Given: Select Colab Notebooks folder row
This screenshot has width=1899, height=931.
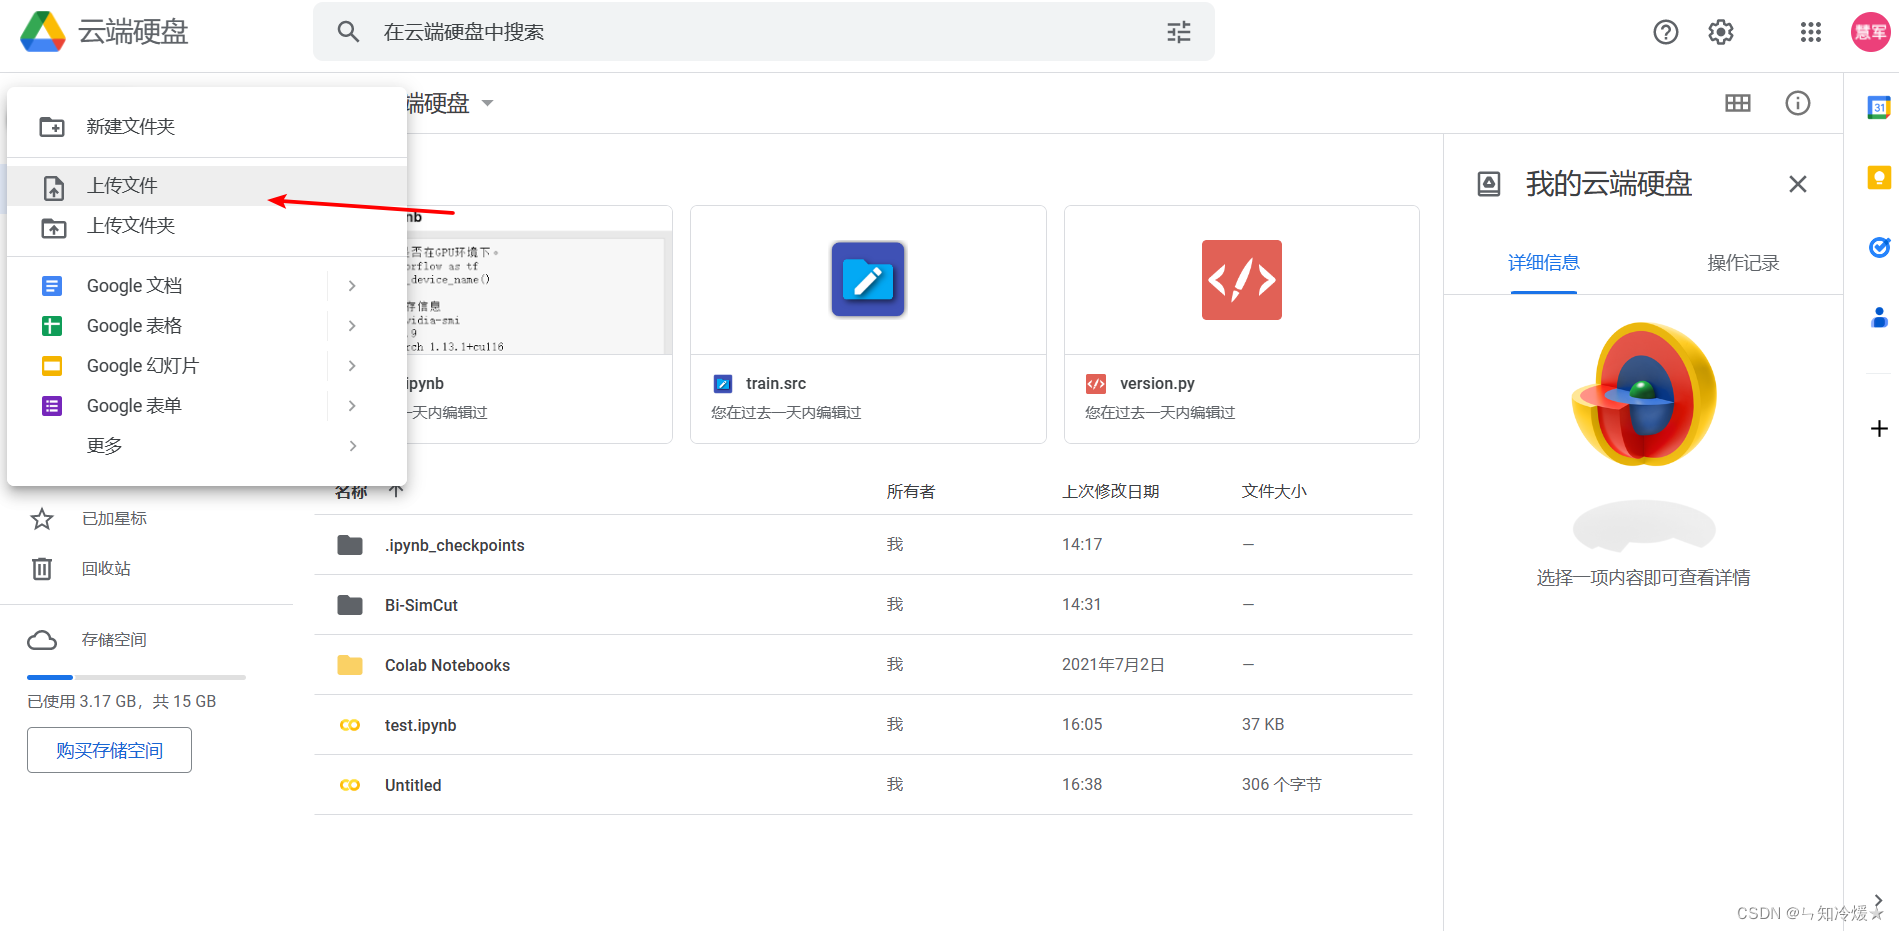Looking at the screenshot, I should [863, 665].
